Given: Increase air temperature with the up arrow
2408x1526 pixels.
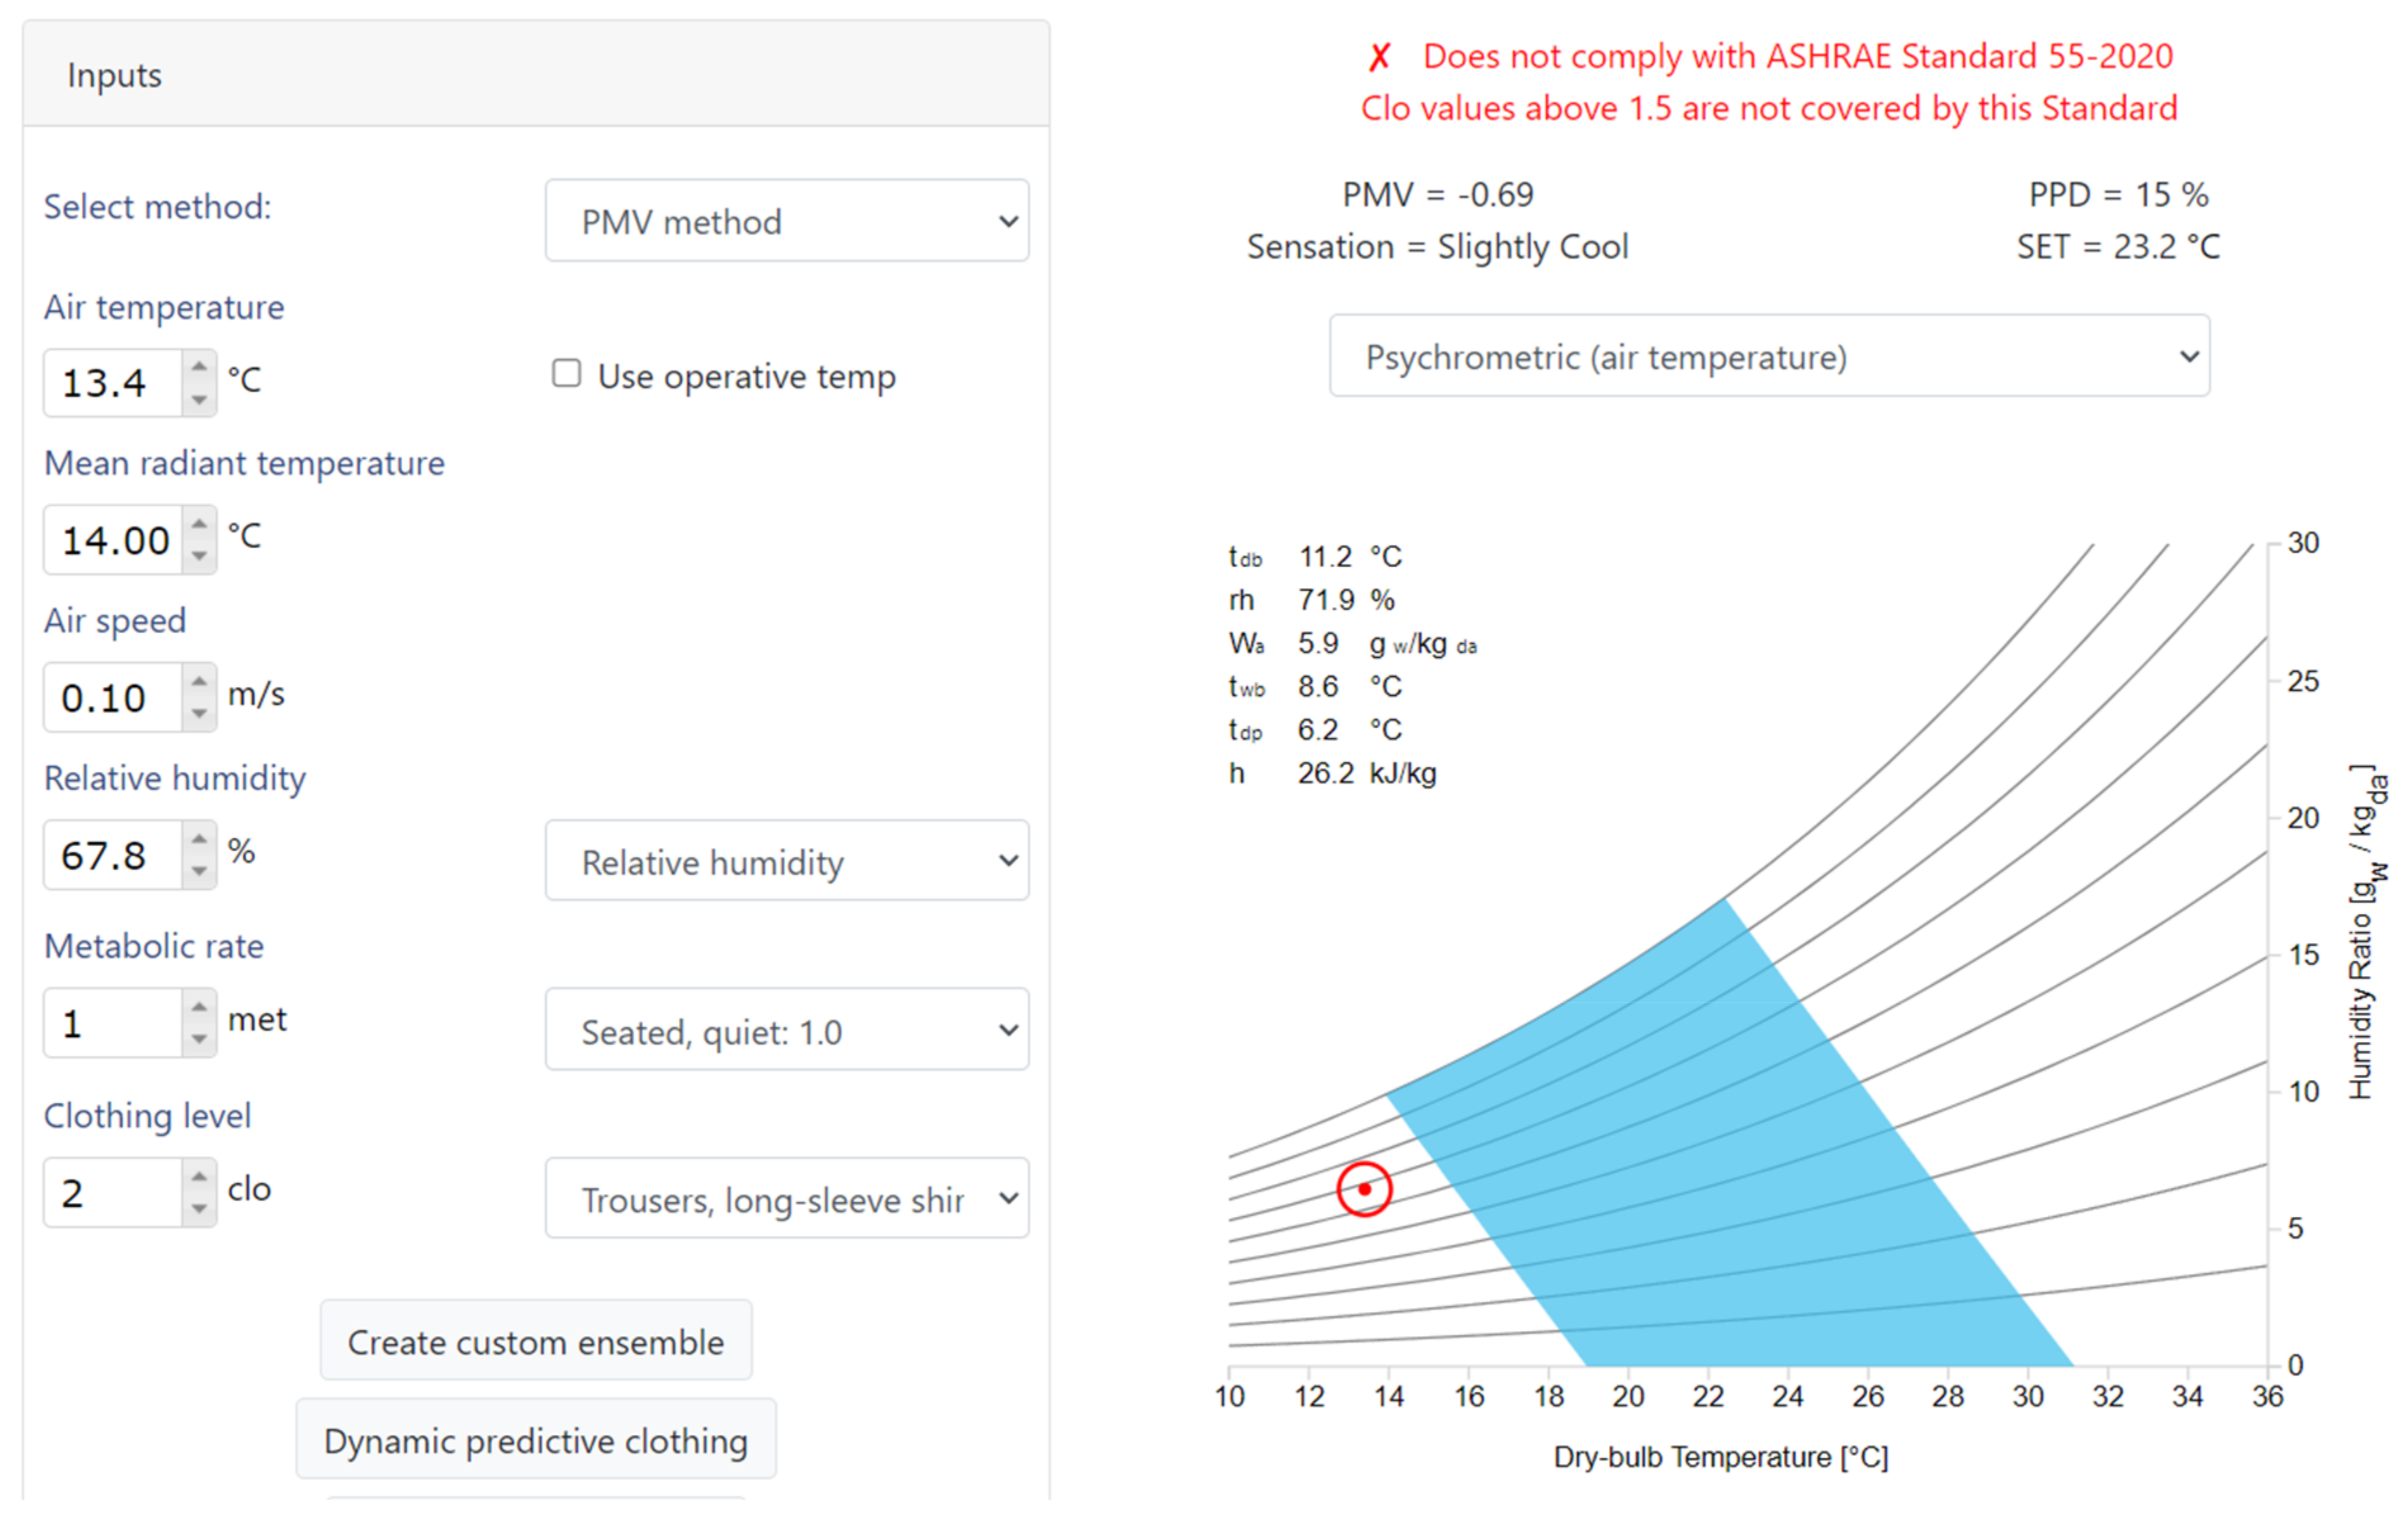Looking at the screenshot, I should 199,367.
